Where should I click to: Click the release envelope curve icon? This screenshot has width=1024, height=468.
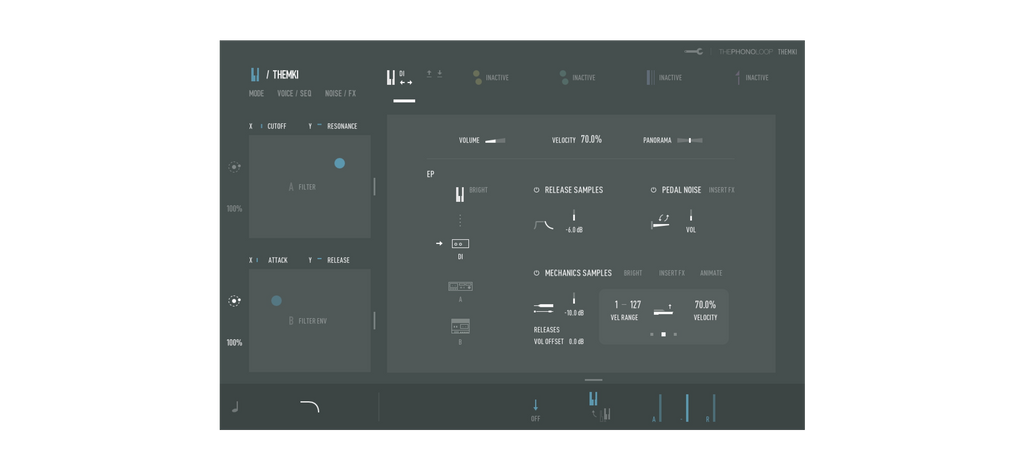544,225
